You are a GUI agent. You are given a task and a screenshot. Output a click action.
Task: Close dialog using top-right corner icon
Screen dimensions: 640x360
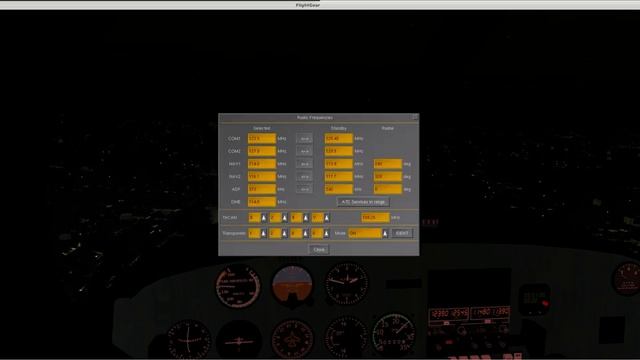pos(415,117)
